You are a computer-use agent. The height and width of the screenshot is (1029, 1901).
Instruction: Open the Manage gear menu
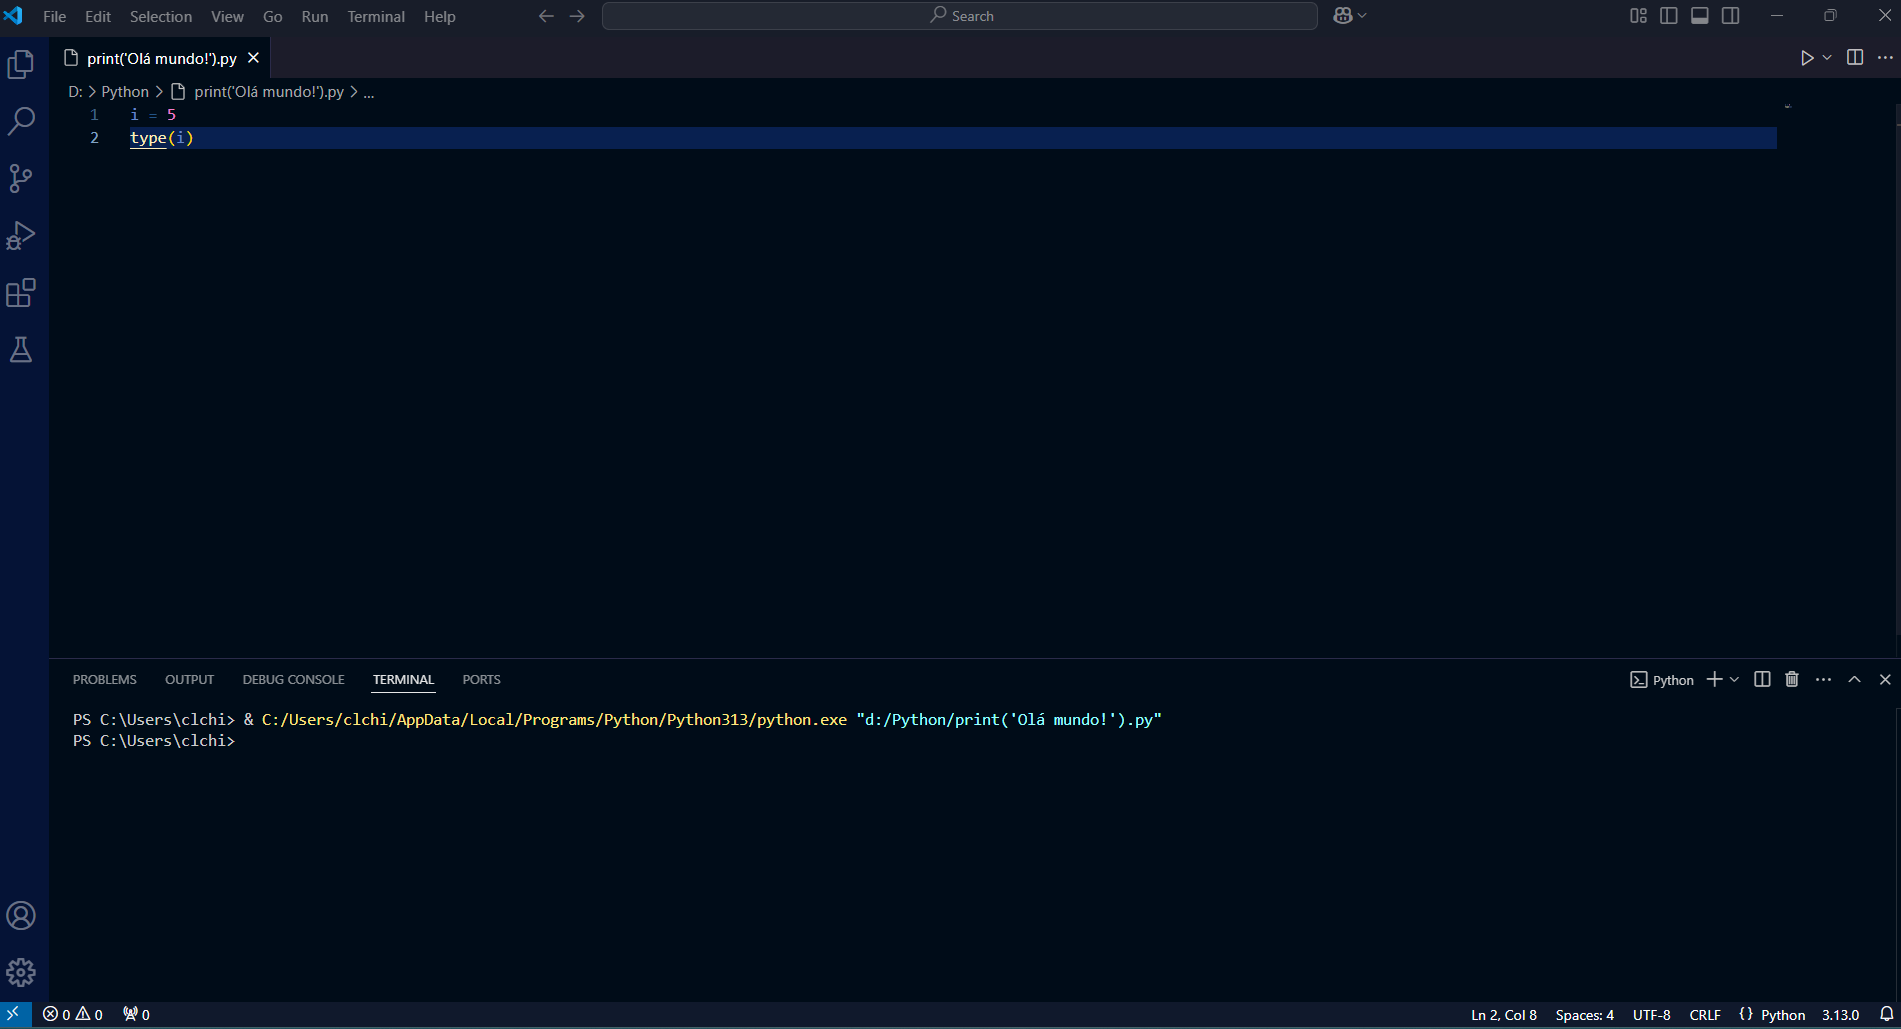click(21, 972)
